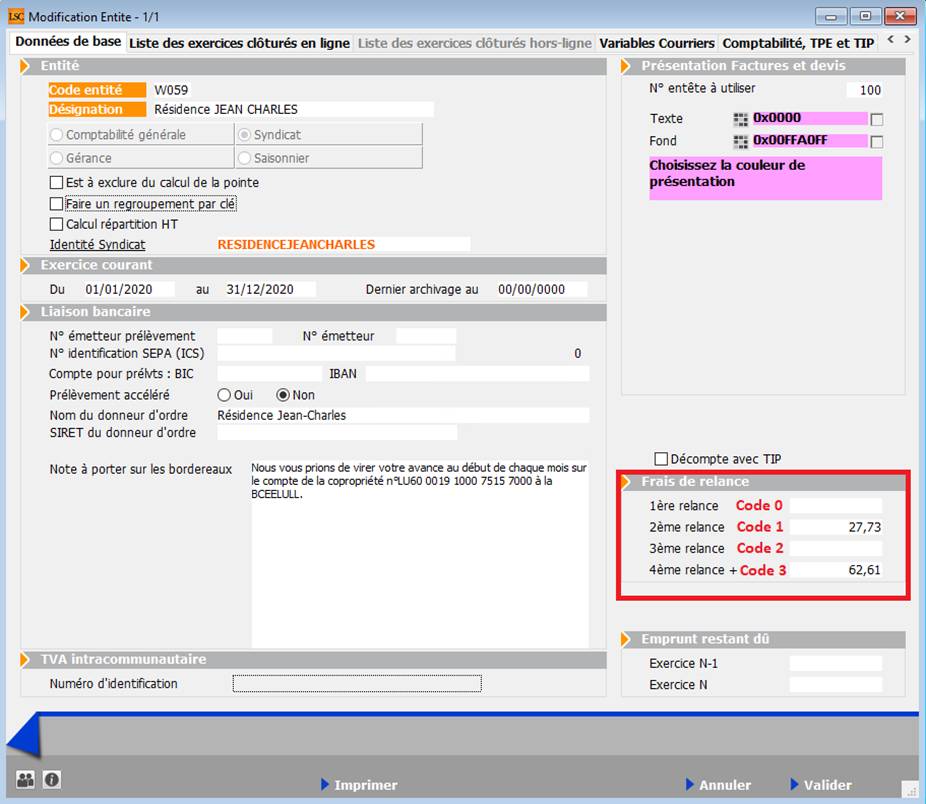Open the 'Variables Courriers' tab
Image resolution: width=926 pixels, height=804 pixels.
point(657,43)
